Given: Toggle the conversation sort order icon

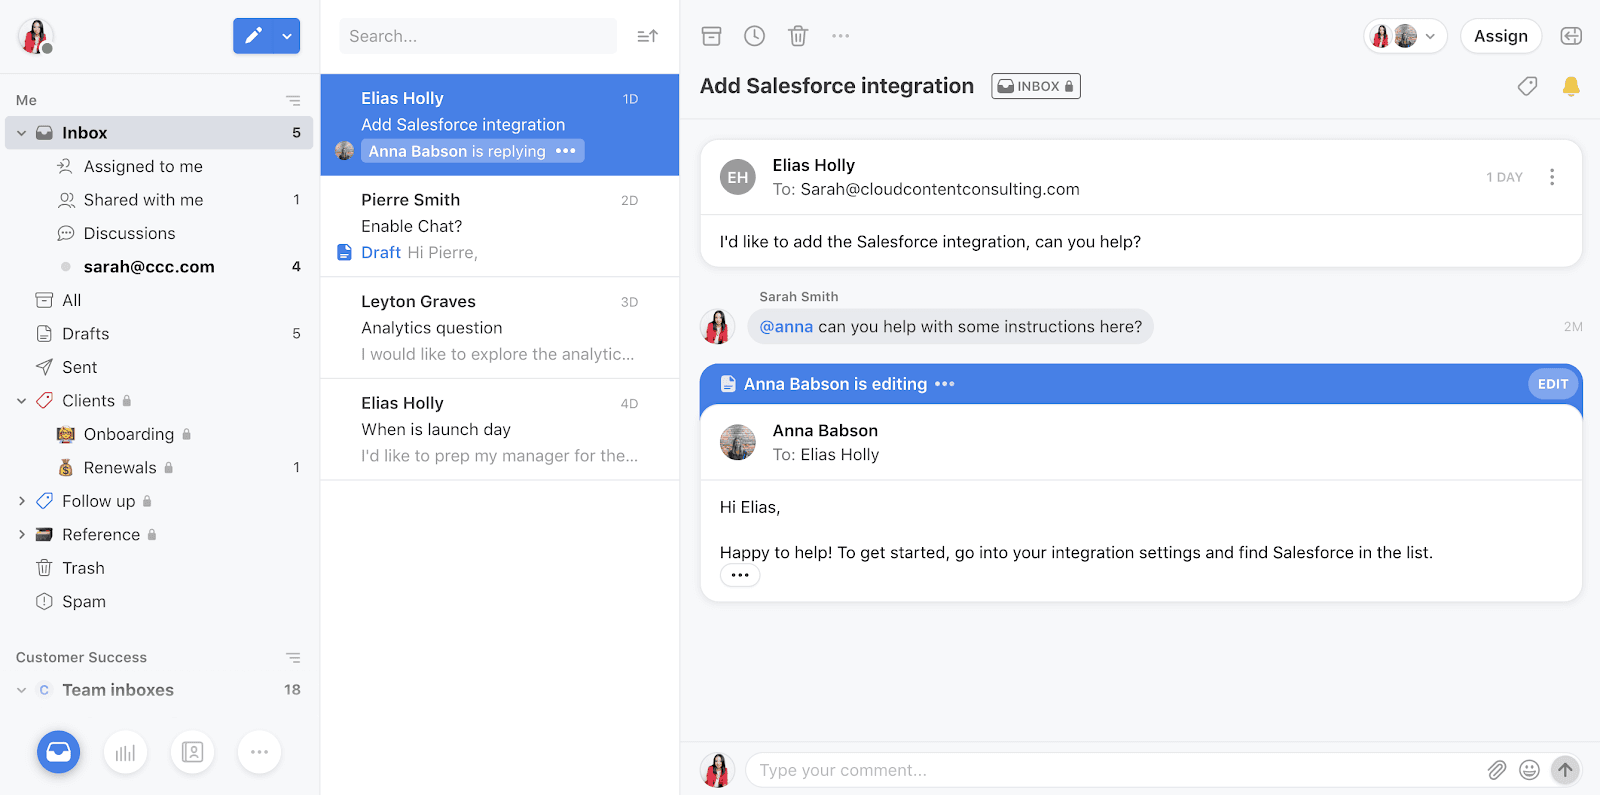Looking at the screenshot, I should point(648,36).
